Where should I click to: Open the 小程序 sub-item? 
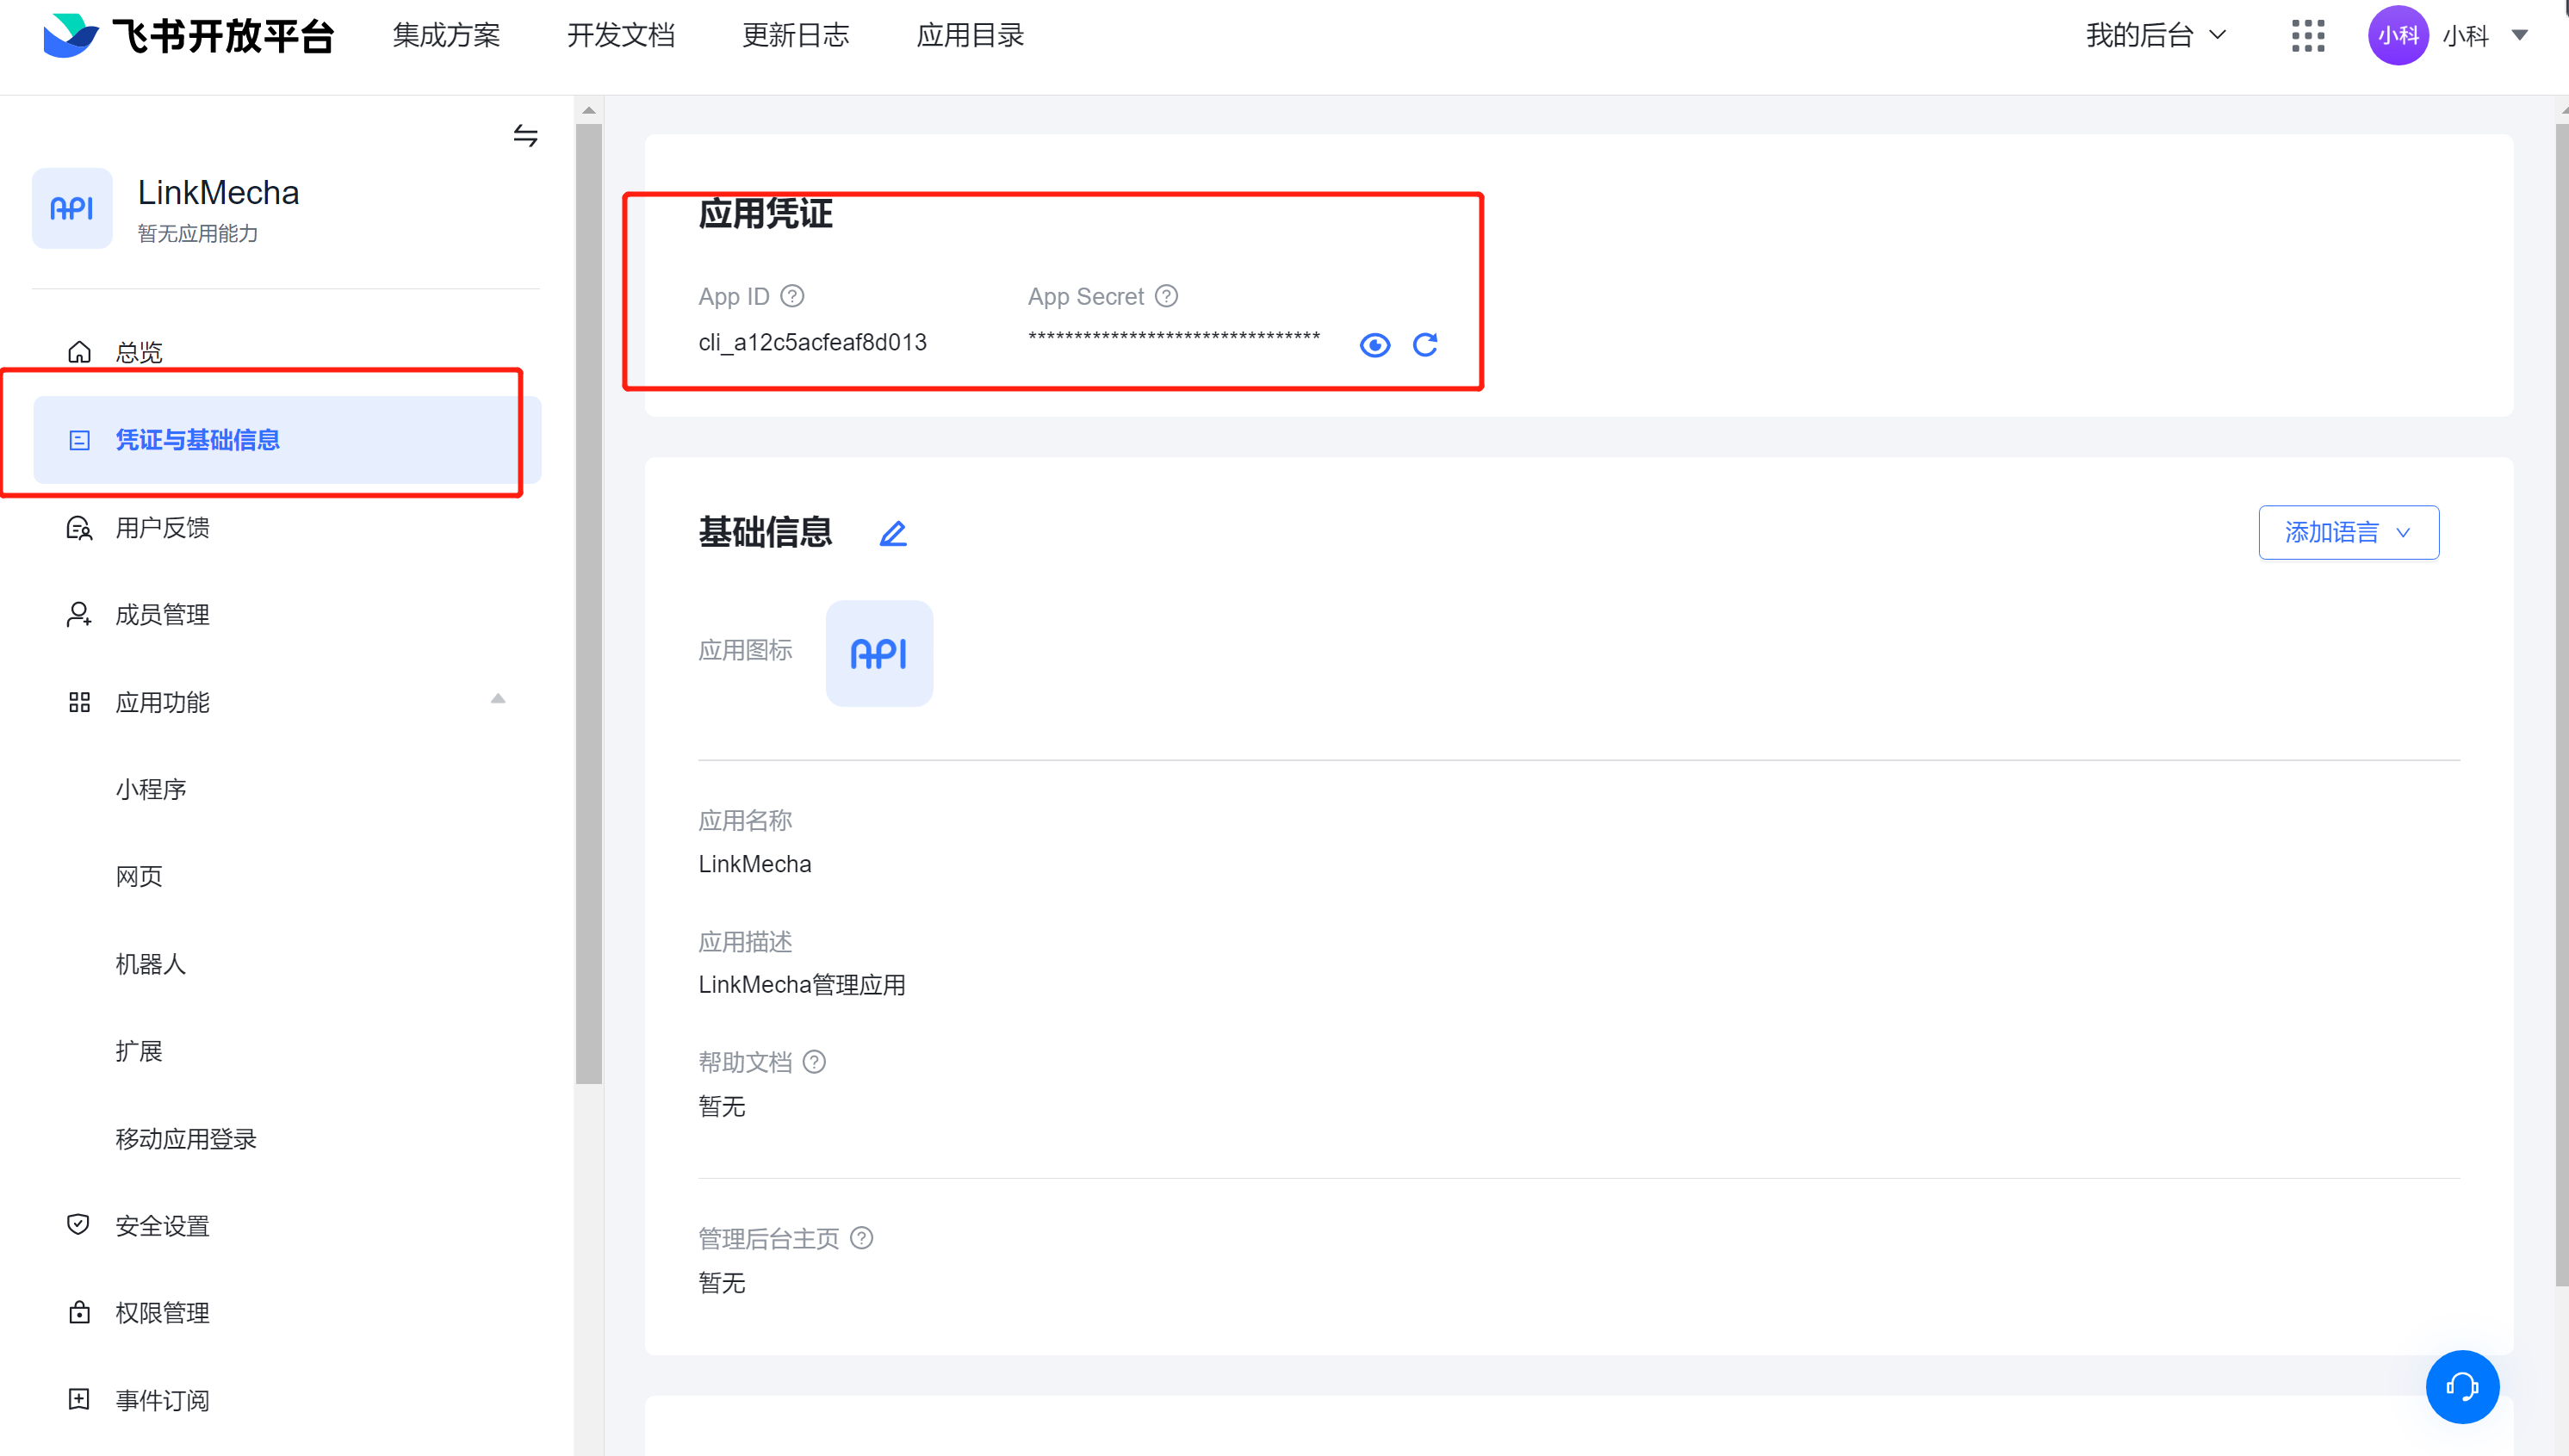(151, 790)
